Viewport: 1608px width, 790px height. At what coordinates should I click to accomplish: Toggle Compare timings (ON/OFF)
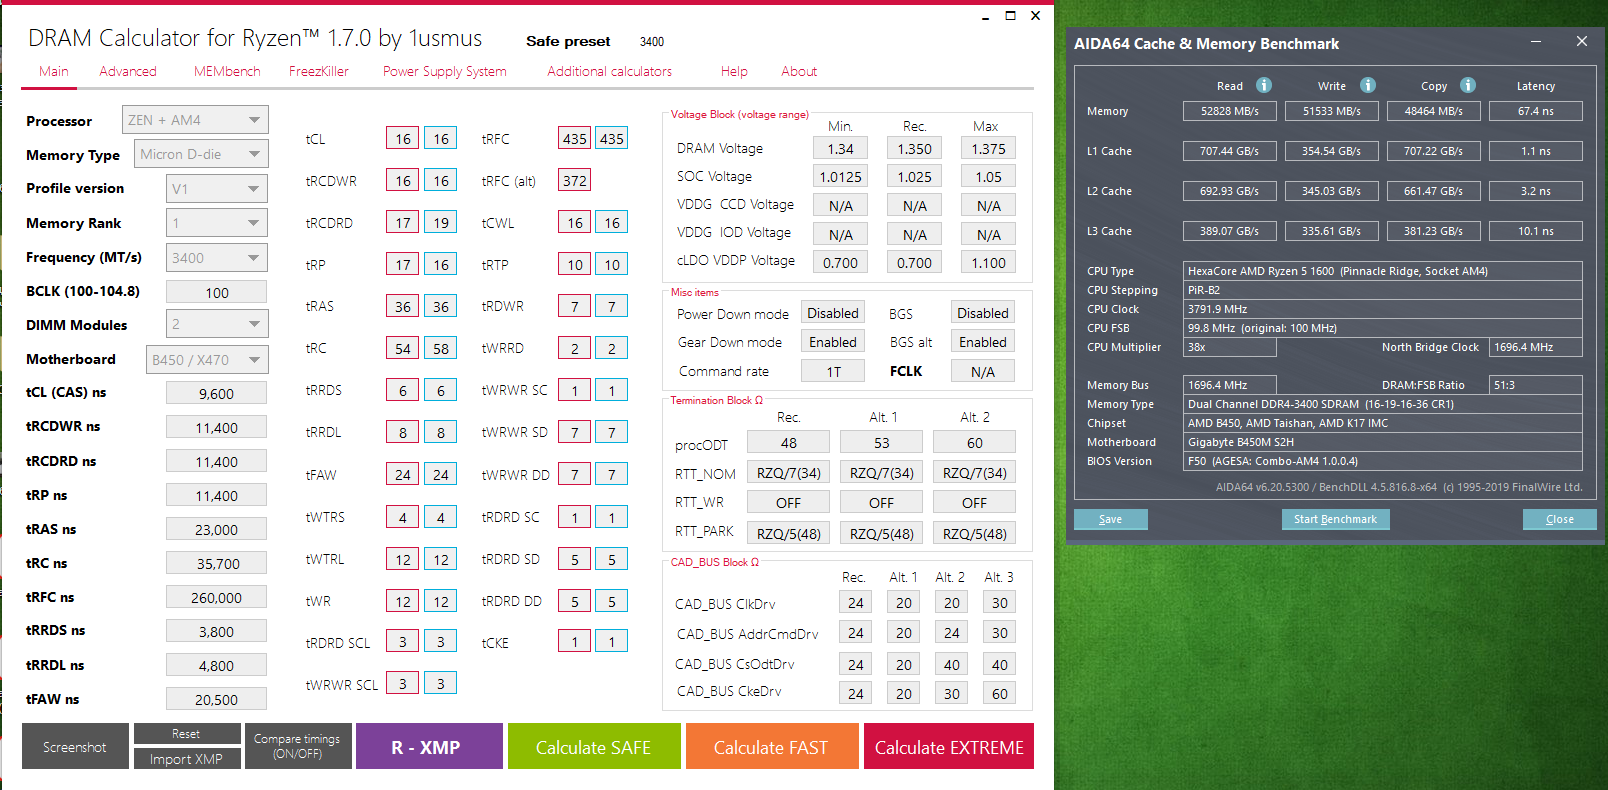[x=297, y=747]
